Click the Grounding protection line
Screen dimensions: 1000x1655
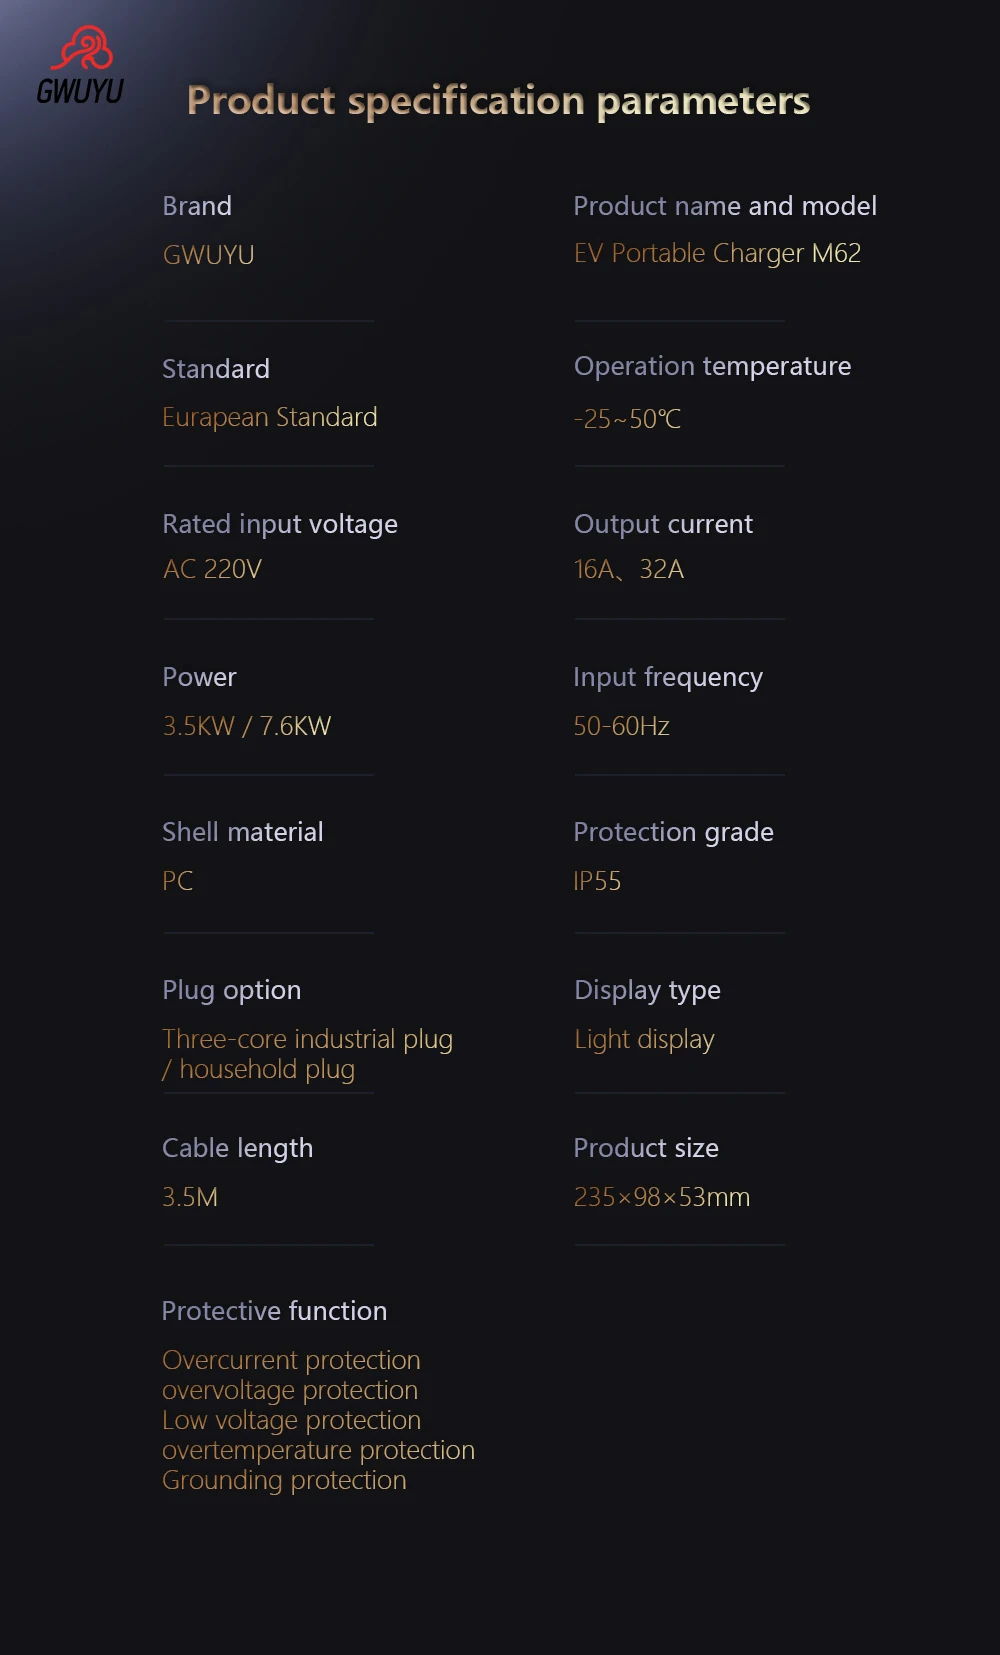point(284,1481)
